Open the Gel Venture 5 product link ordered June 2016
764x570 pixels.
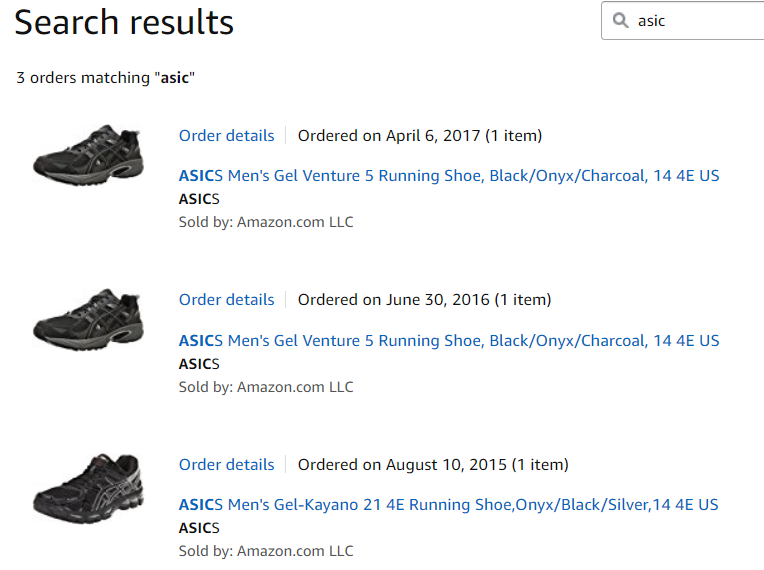click(x=448, y=340)
